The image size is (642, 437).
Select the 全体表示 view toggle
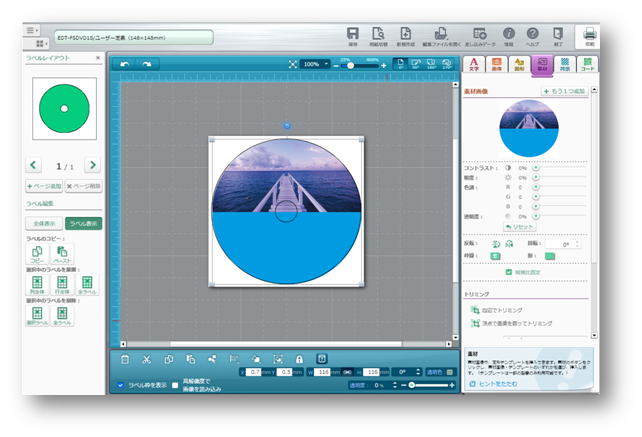[x=44, y=224]
